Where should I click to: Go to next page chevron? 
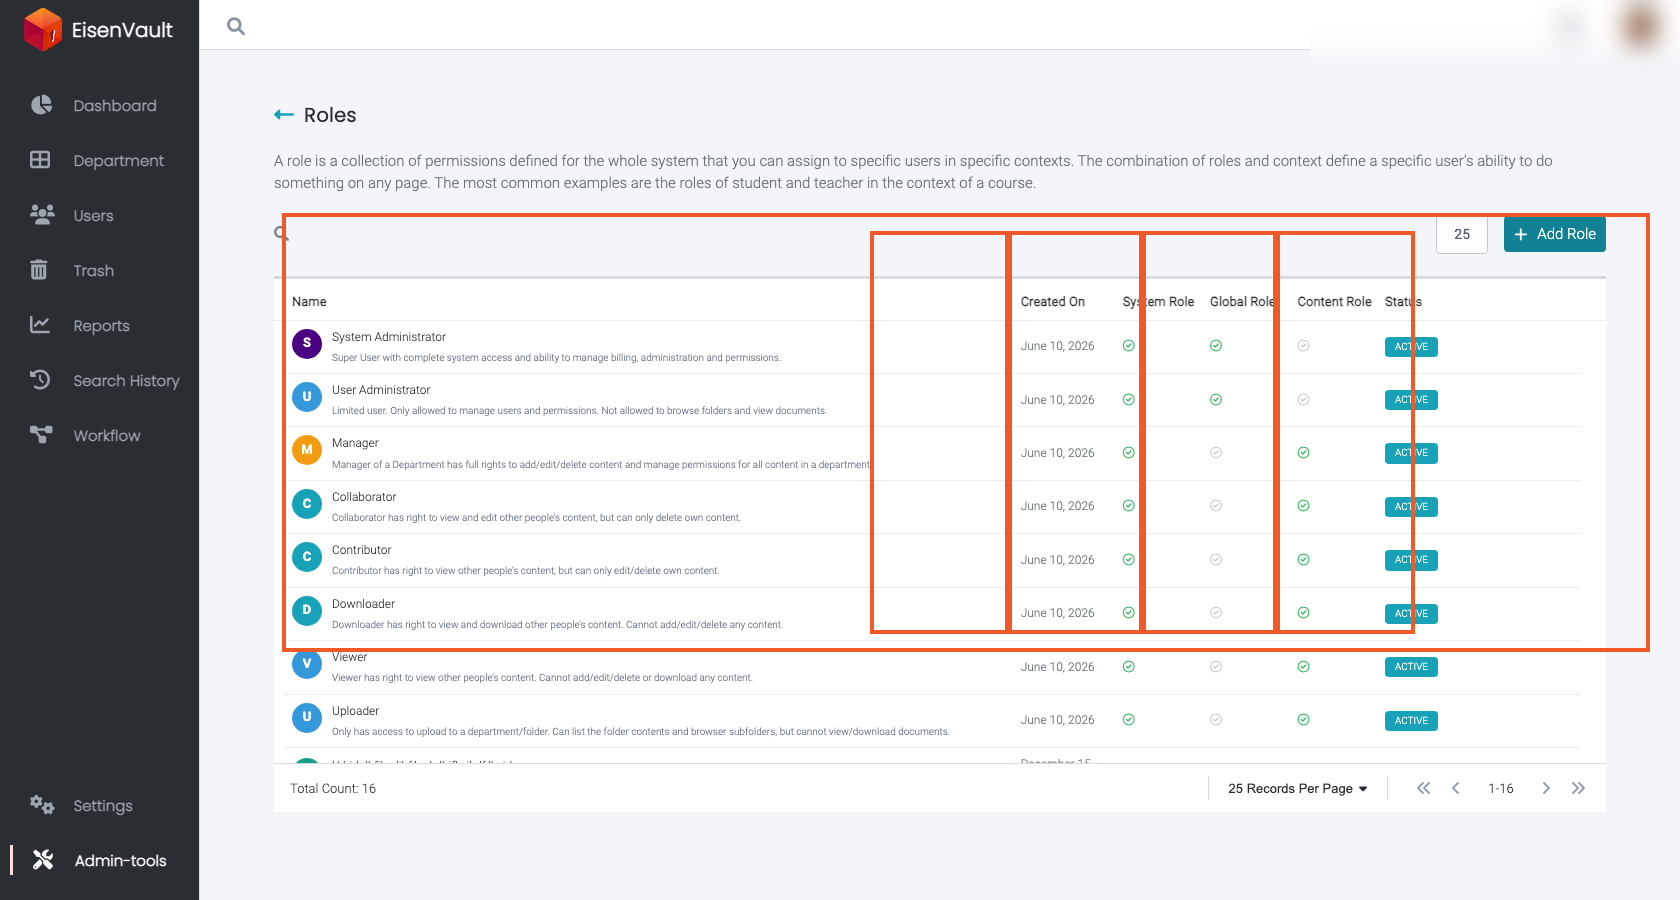(1546, 788)
